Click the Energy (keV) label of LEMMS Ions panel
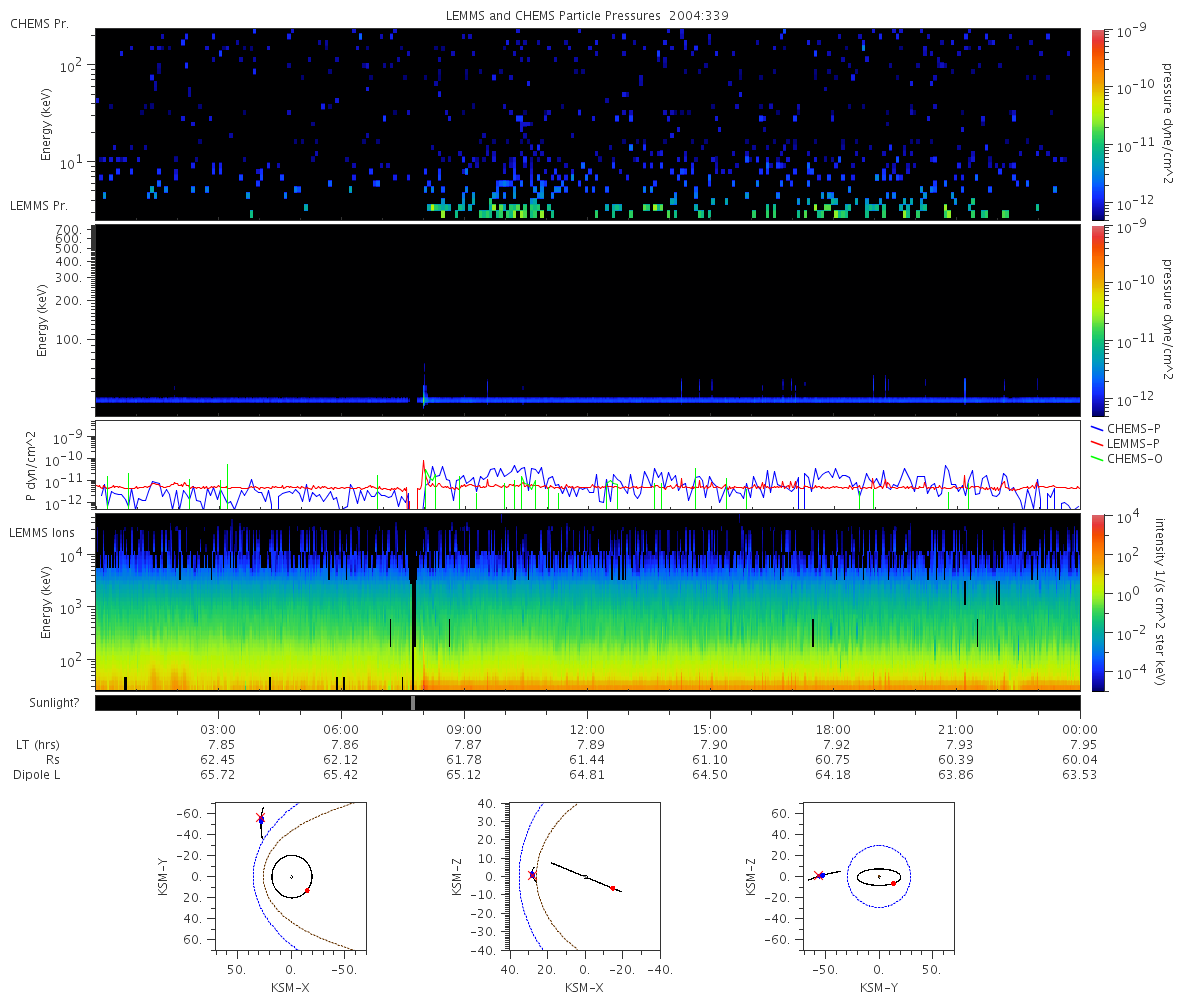Viewport: 1200px width, 1000px height. tap(46, 603)
